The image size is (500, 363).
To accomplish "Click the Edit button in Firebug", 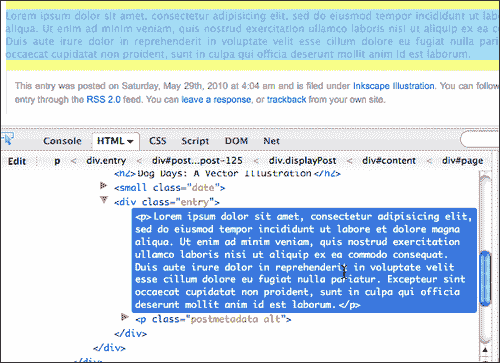I will [17, 161].
